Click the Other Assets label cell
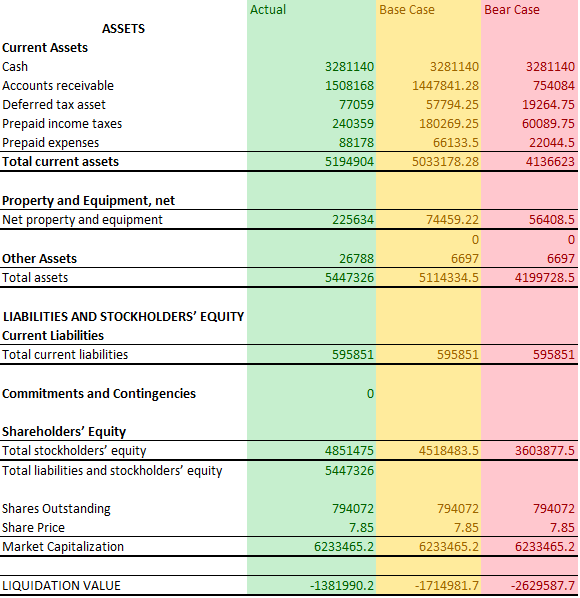 coord(123,259)
